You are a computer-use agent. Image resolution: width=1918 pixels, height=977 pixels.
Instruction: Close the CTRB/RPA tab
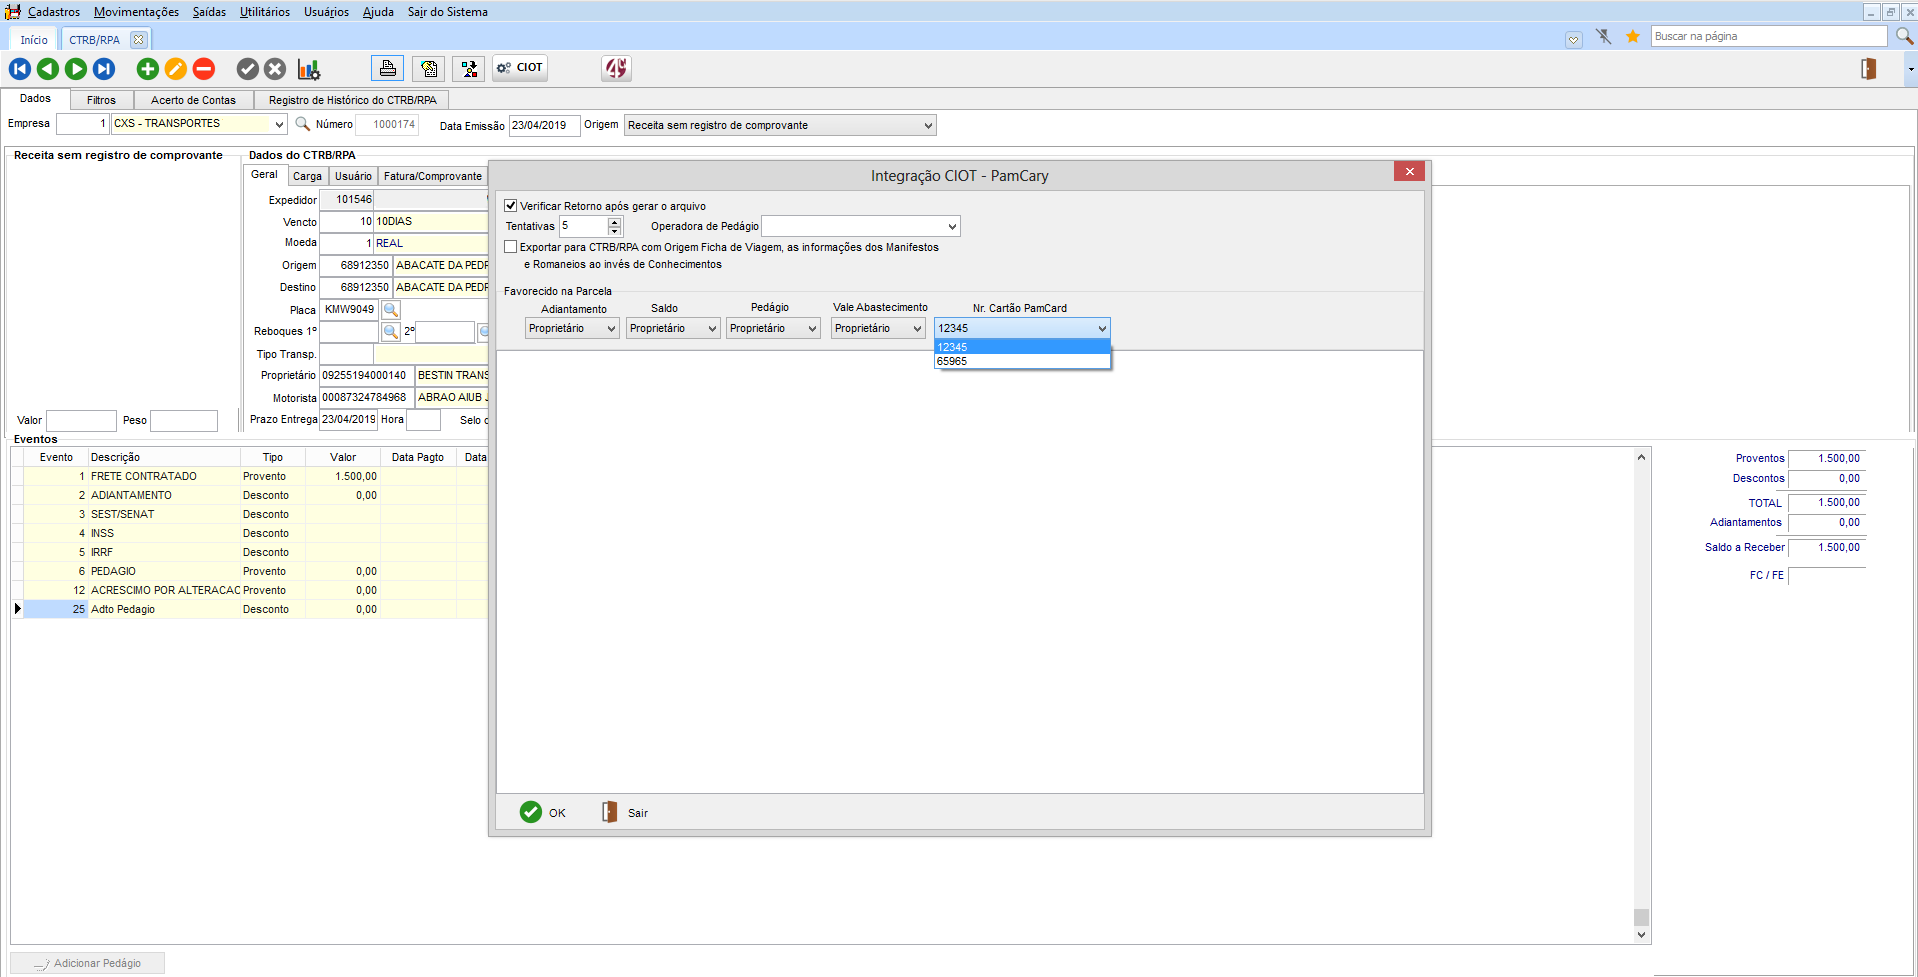coord(139,40)
